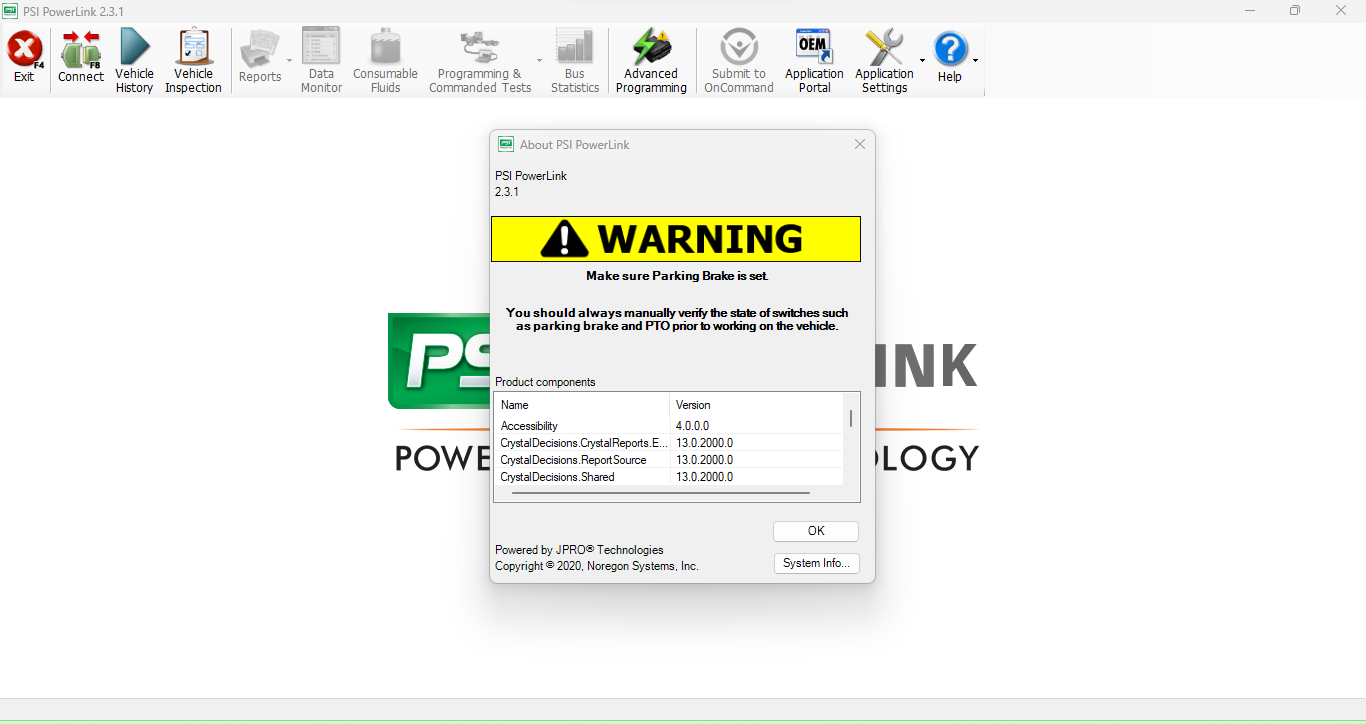The height and width of the screenshot is (724, 1366).
Task: Click version cell 4.0.0.0
Action: [692, 426]
